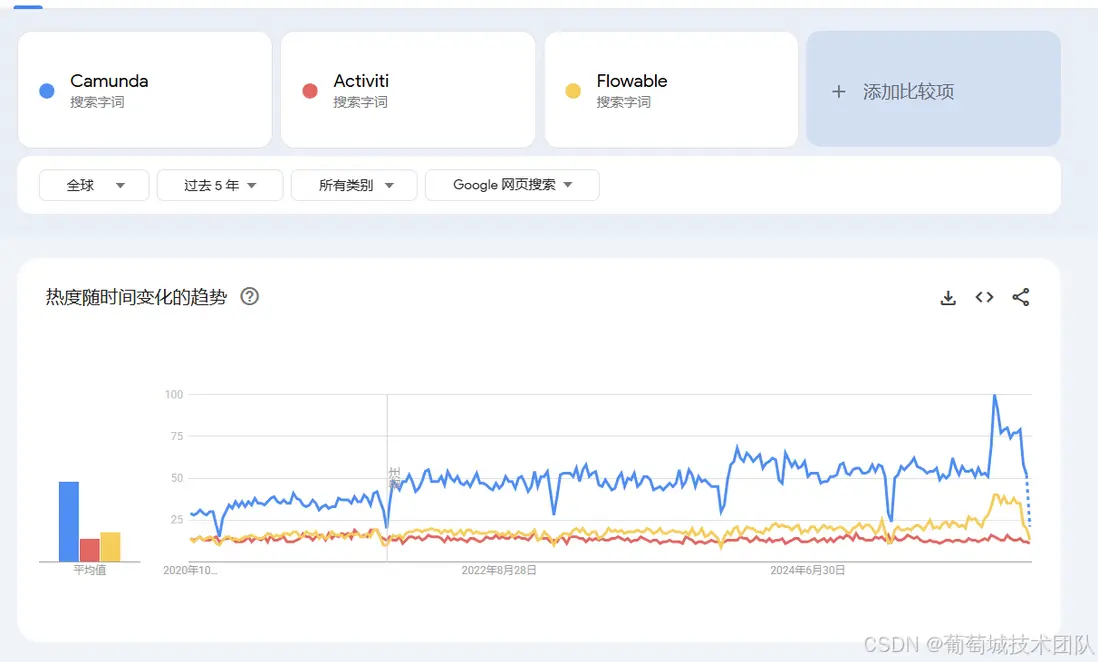
Task: Click the yellow Flowable color dot
Action: click(573, 91)
